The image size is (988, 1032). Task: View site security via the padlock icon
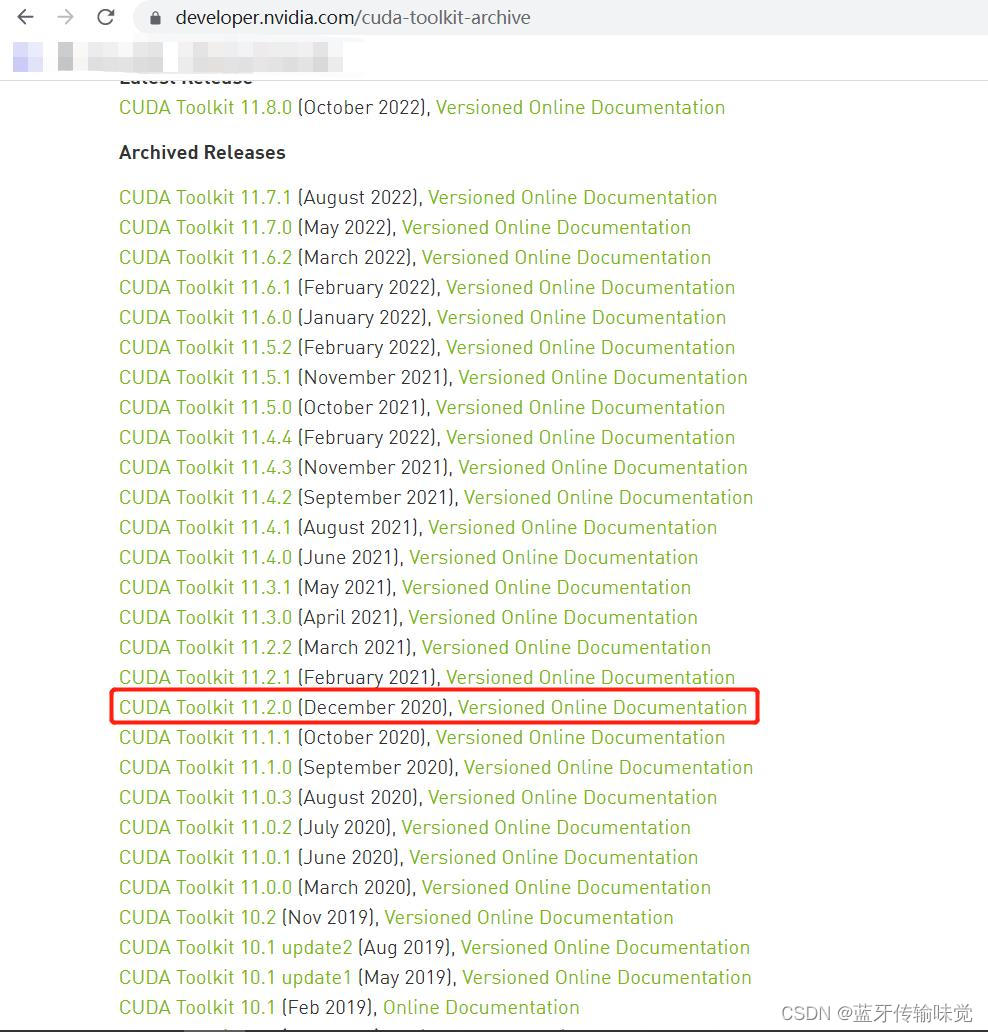coord(155,18)
